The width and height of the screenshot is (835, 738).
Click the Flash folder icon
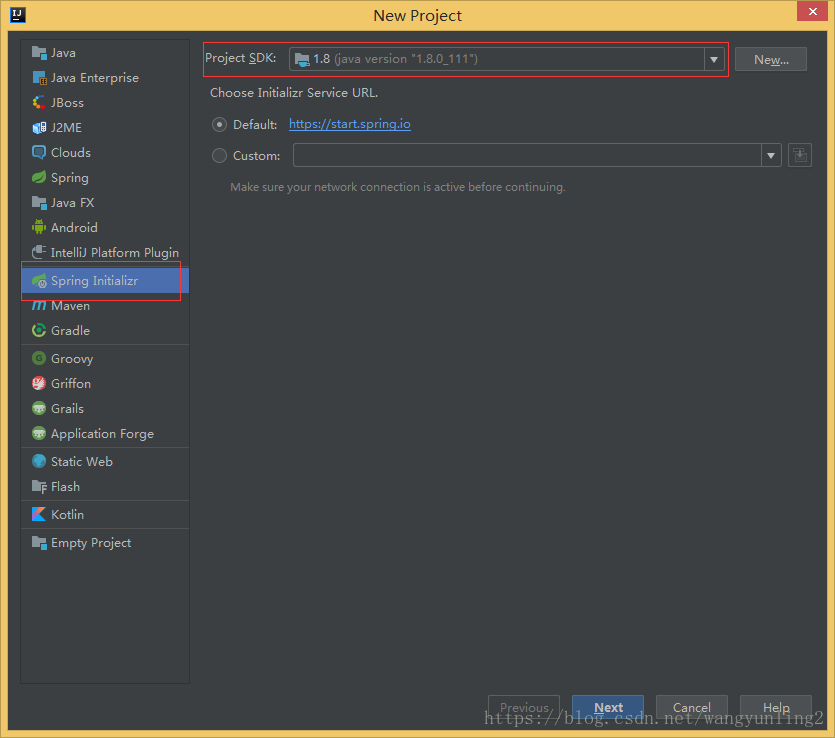39,486
